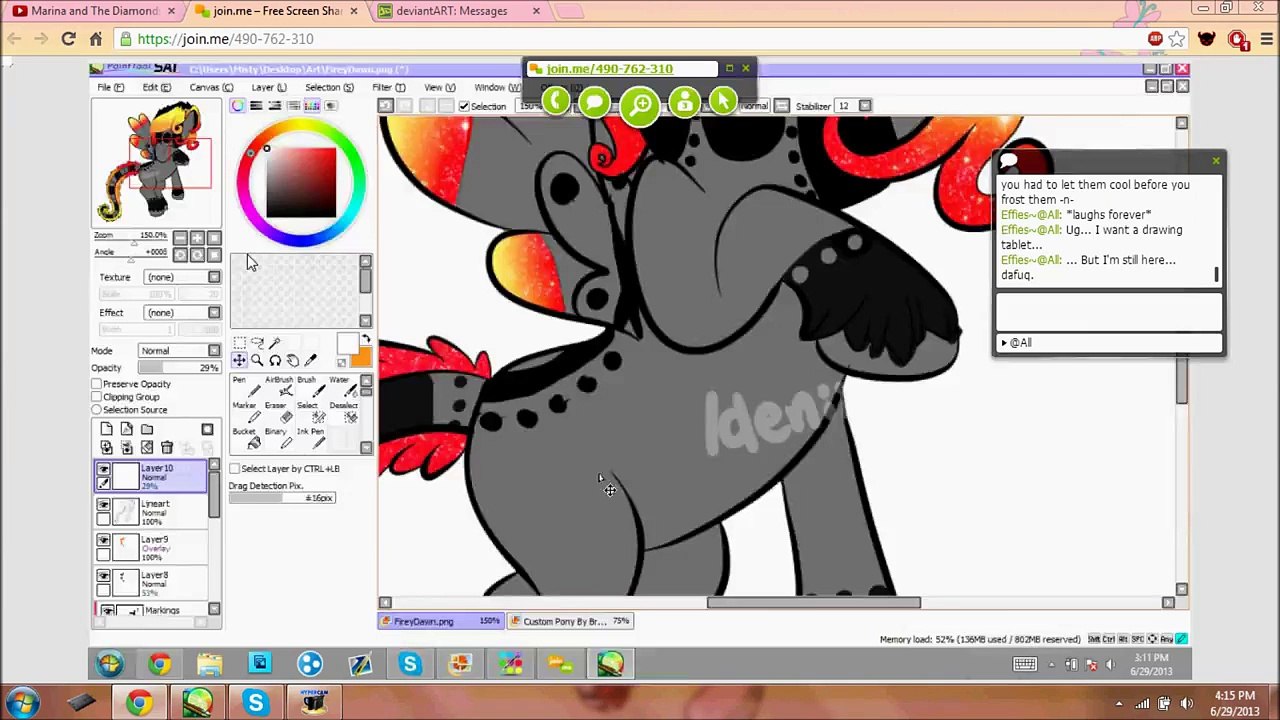Activate the Rotate canvas tool
The width and height of the screenshot is (1280, 720).
click(275, 361)
